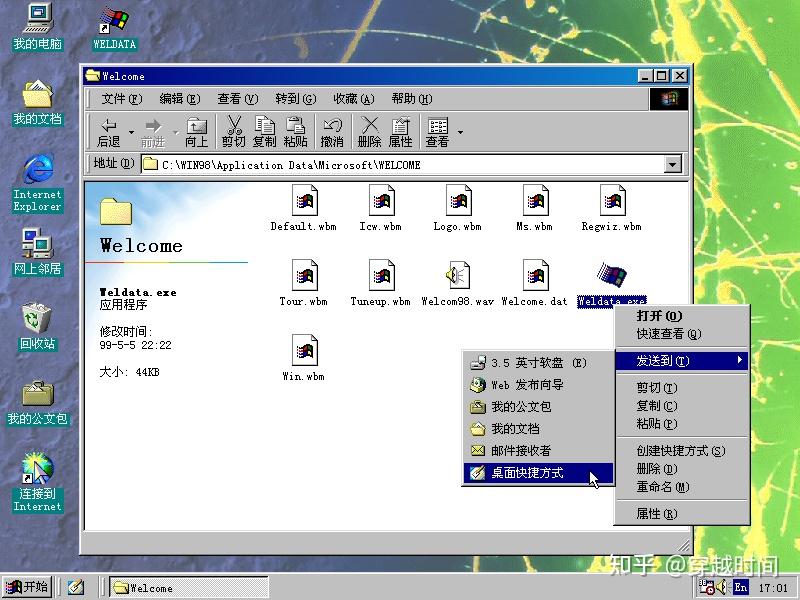Select the 我的电脑 desktop icon
Image resolution: width=800 pixels, height=600 pixels.
pyautogui.click(x=38, y=27)
